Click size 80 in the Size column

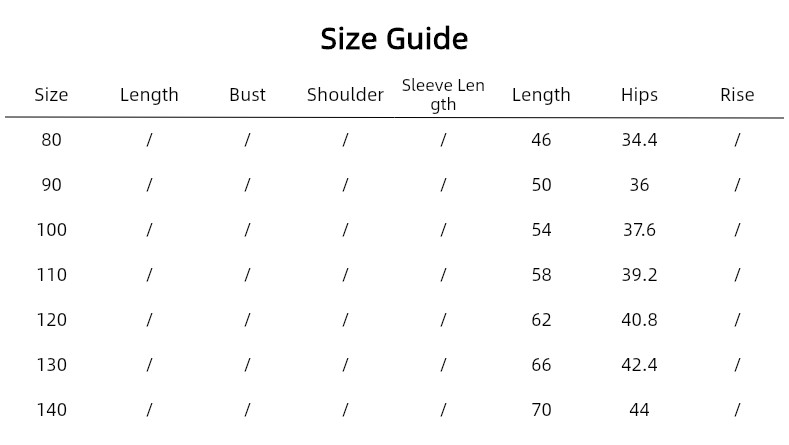click(x=51, y=140)
